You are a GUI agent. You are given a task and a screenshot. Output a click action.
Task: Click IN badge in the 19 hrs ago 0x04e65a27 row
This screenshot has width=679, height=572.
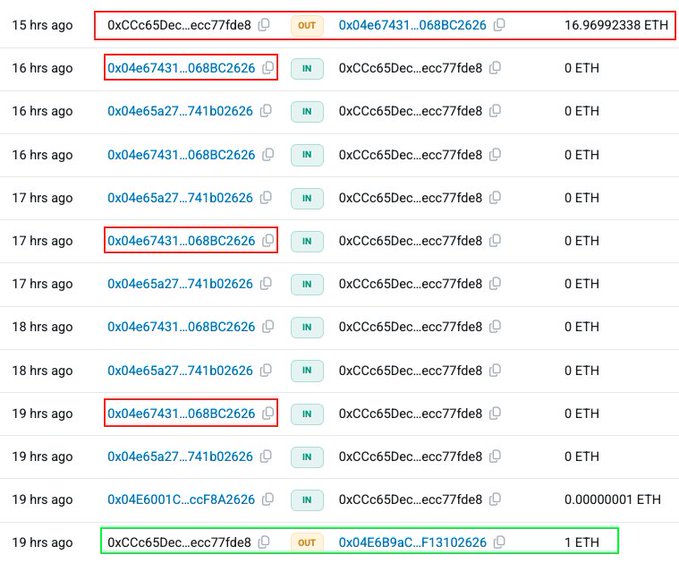point(307,456)
